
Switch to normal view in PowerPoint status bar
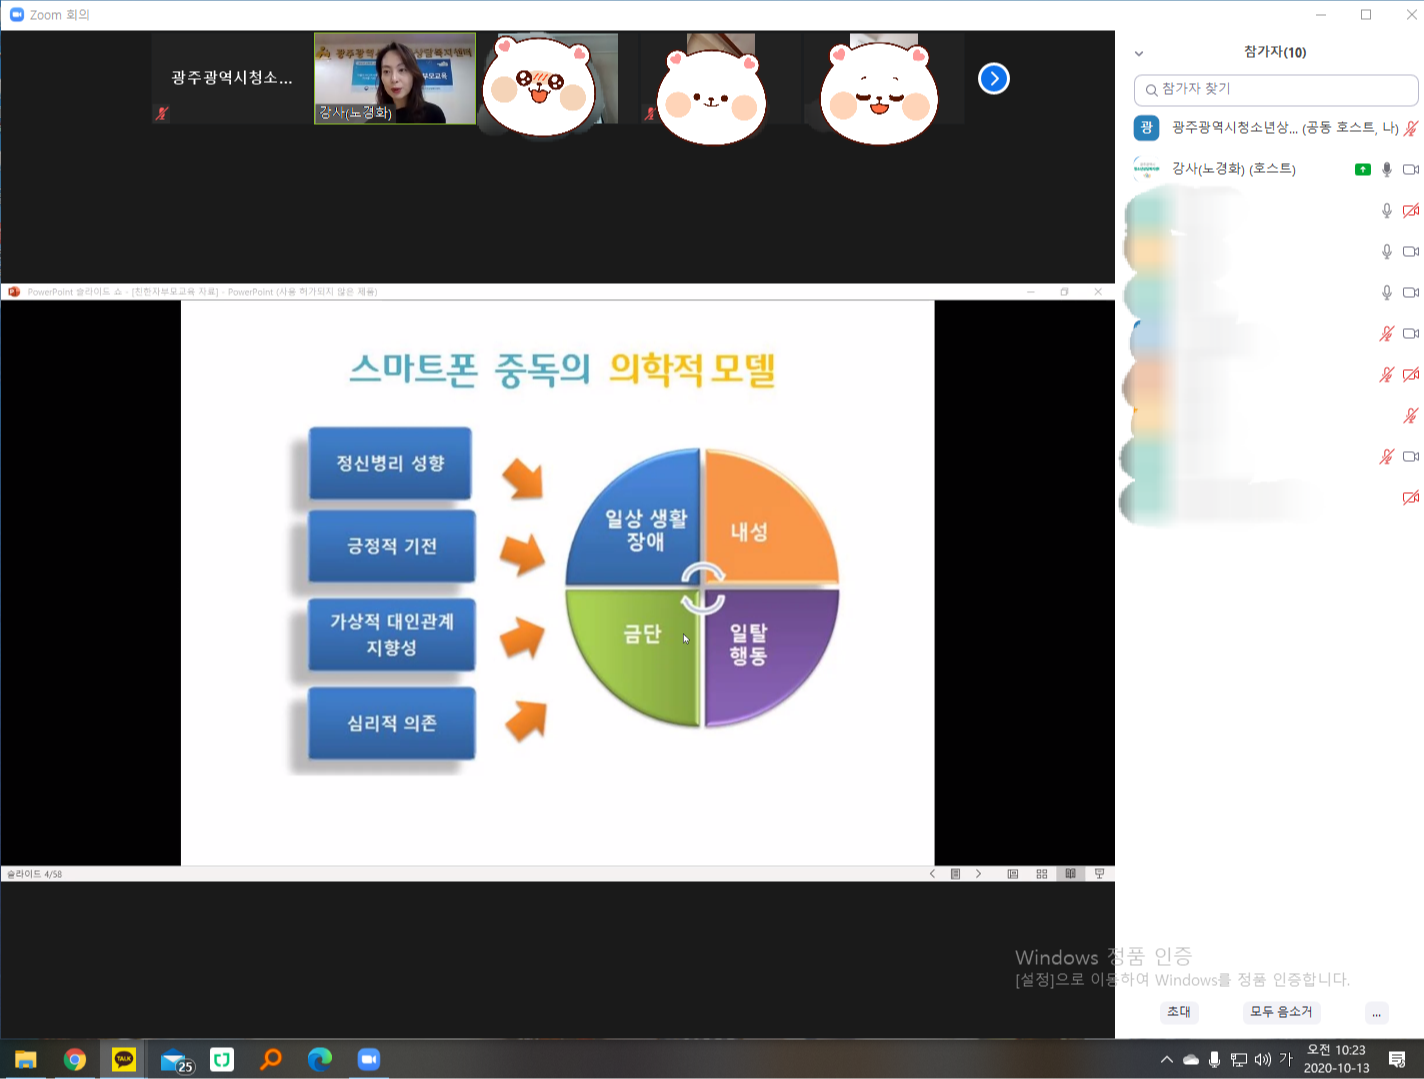point(1012,874)
